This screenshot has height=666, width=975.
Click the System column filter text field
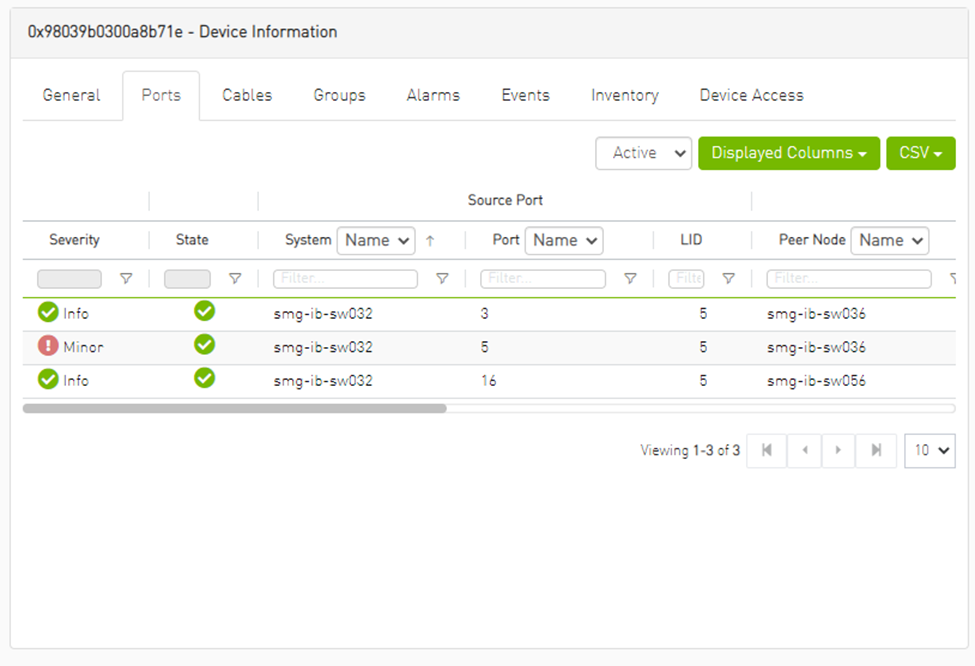(x=345, y=279)
